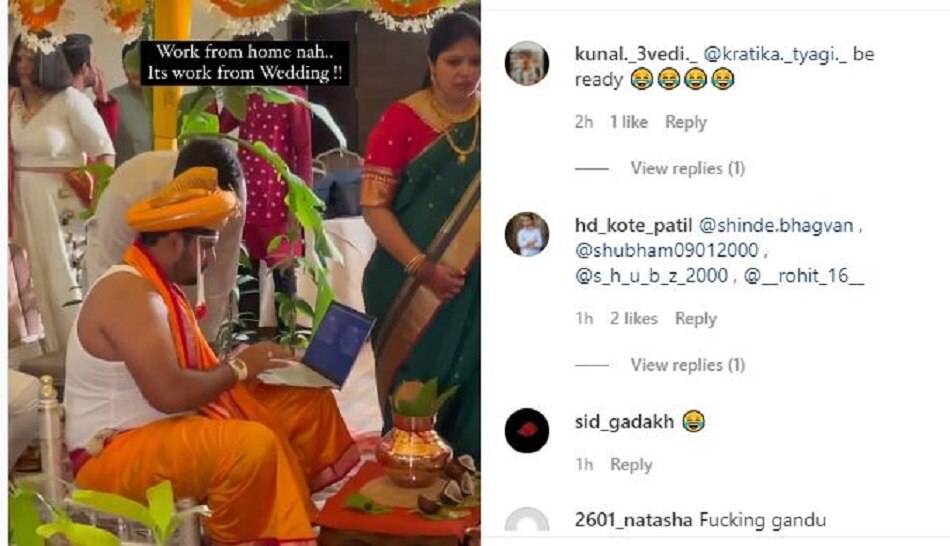This screenshot has height=546, width=950.
Task: View 1 like on kunal's comment
Action: point(629,122)
